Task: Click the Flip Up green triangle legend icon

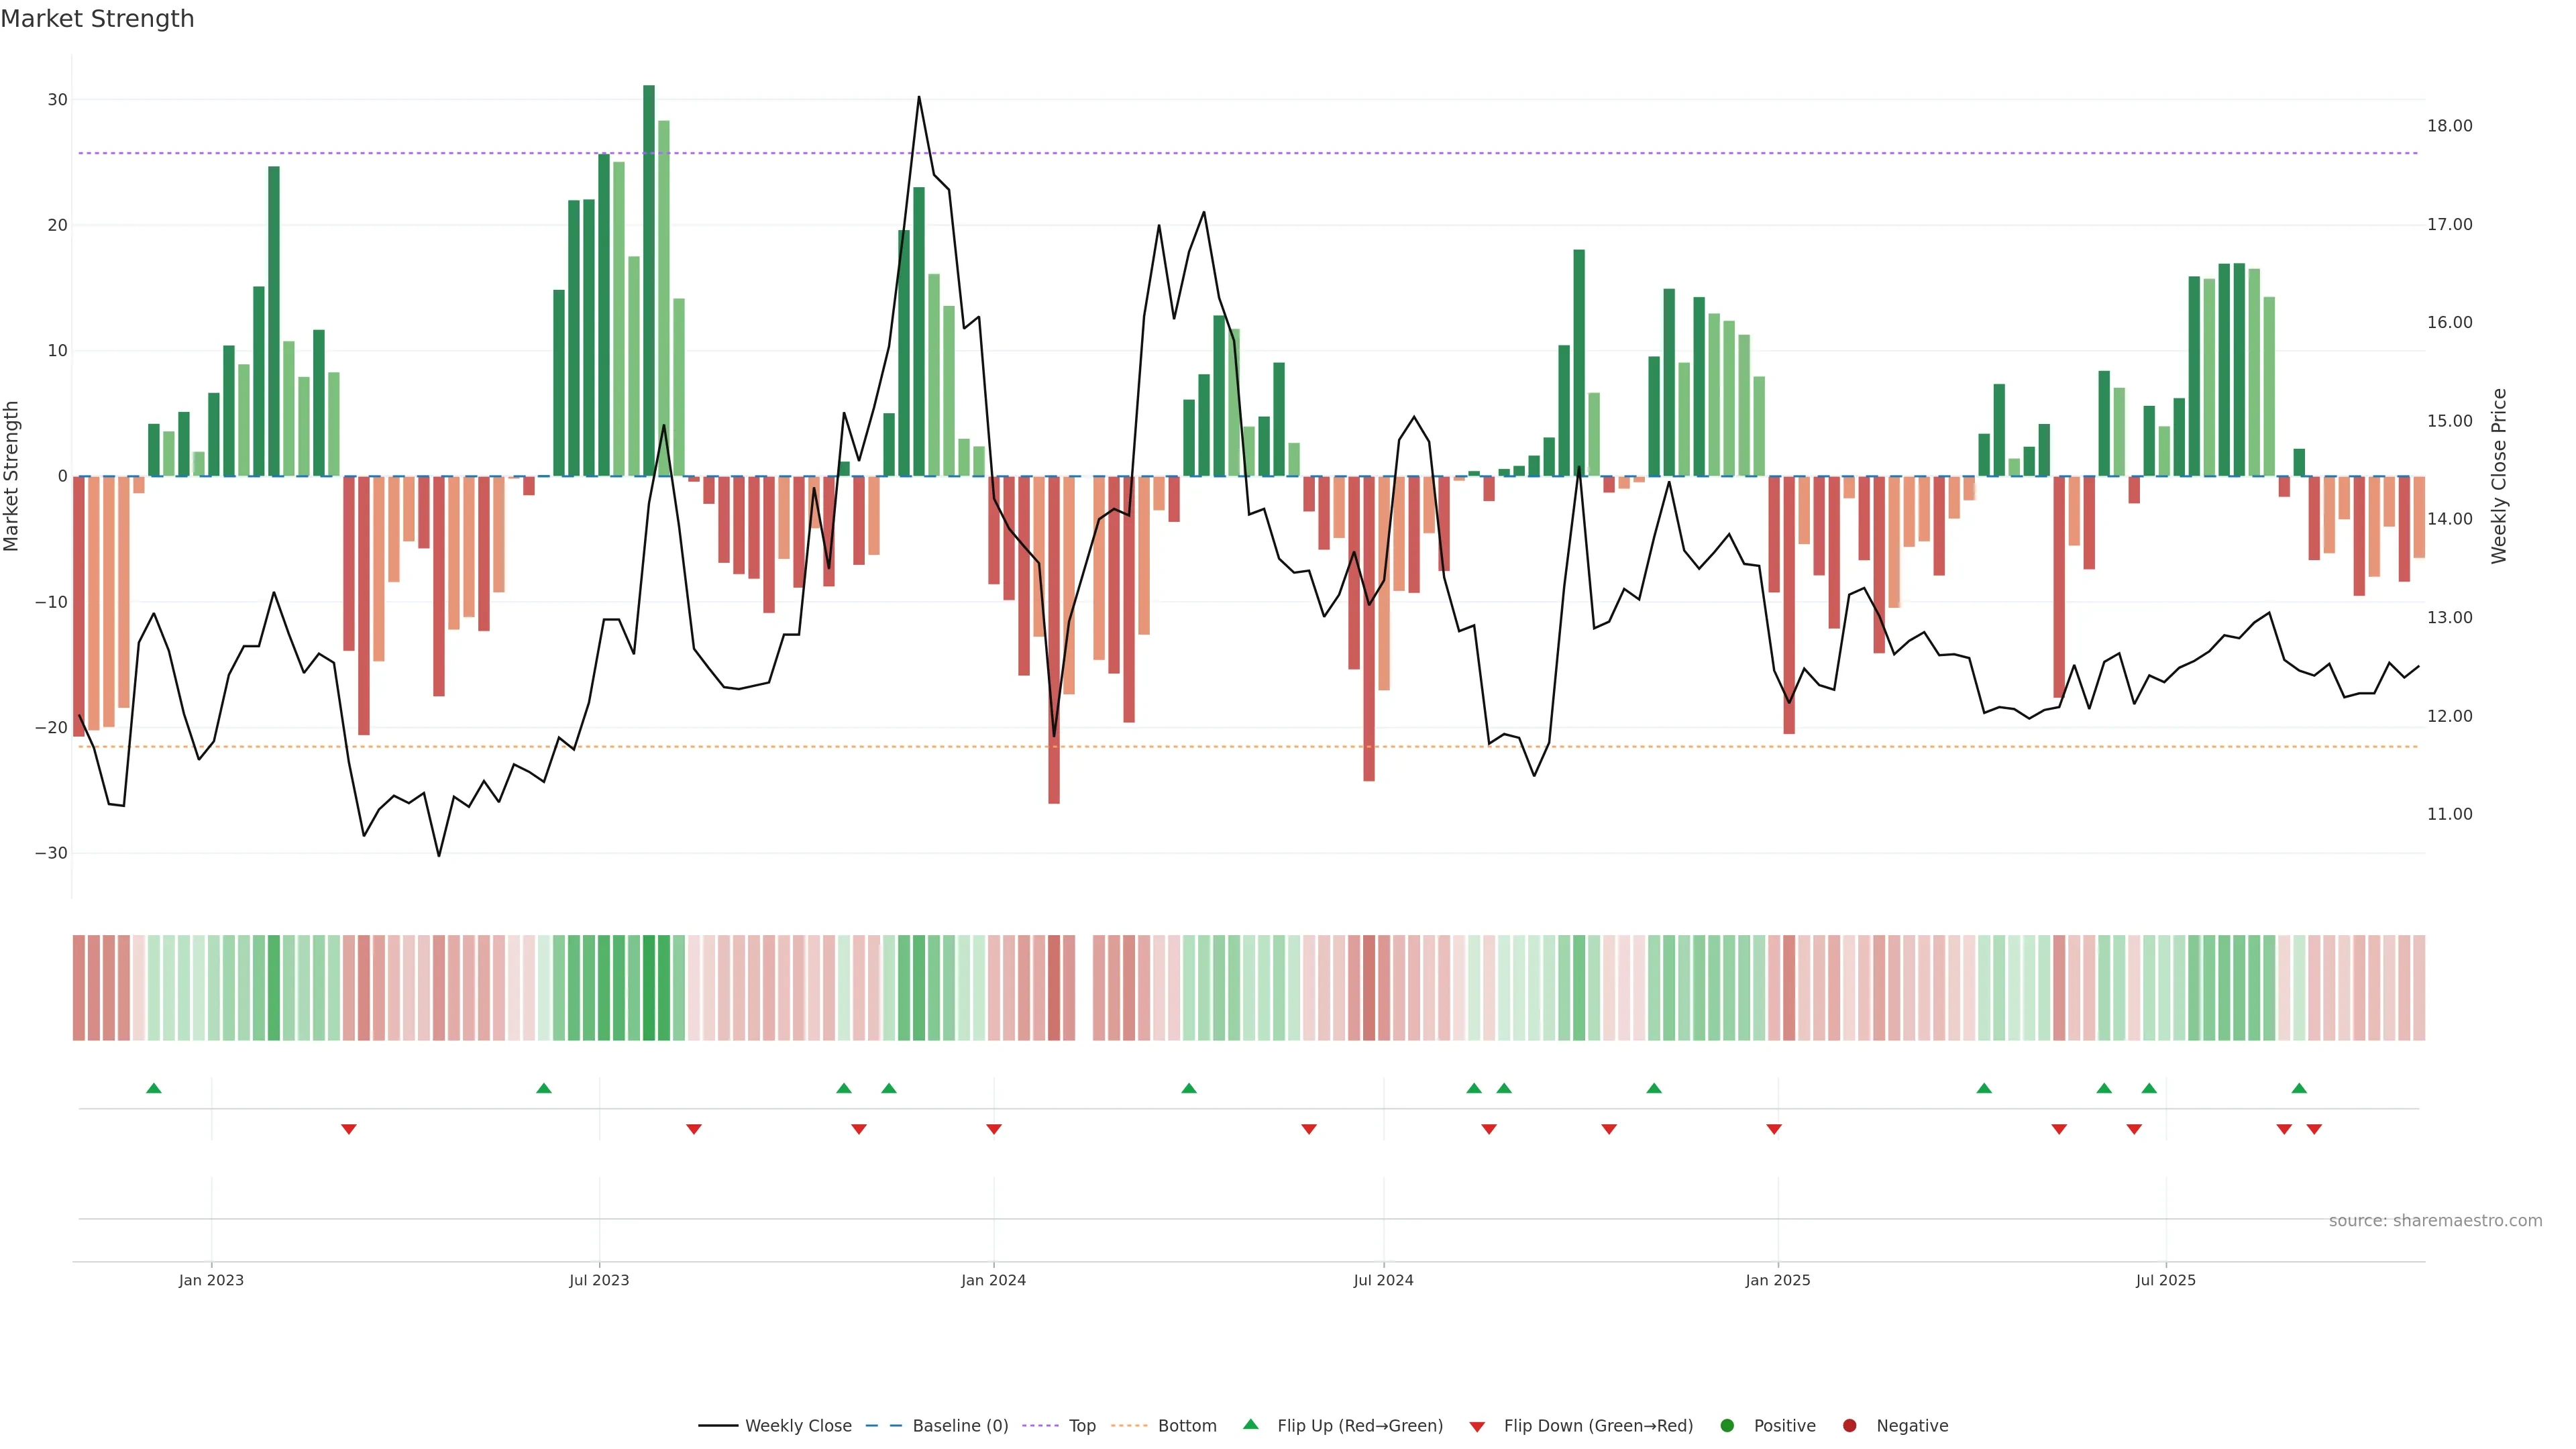Action: [x=1250, y=1425]
